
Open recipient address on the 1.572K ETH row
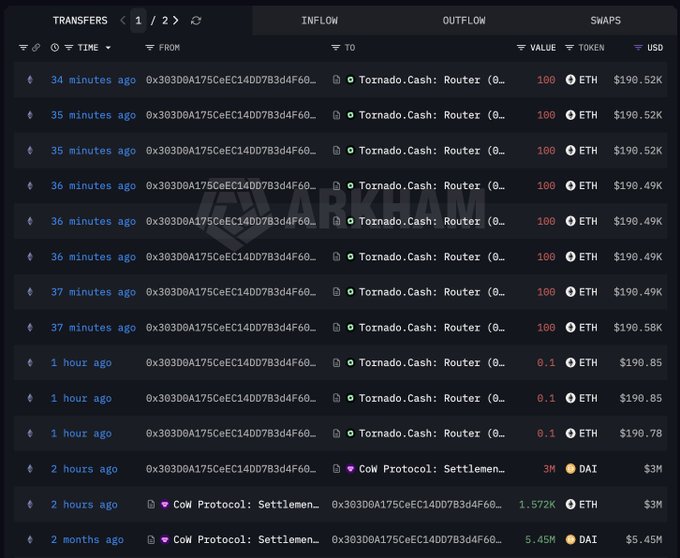[x=416, y=504]
